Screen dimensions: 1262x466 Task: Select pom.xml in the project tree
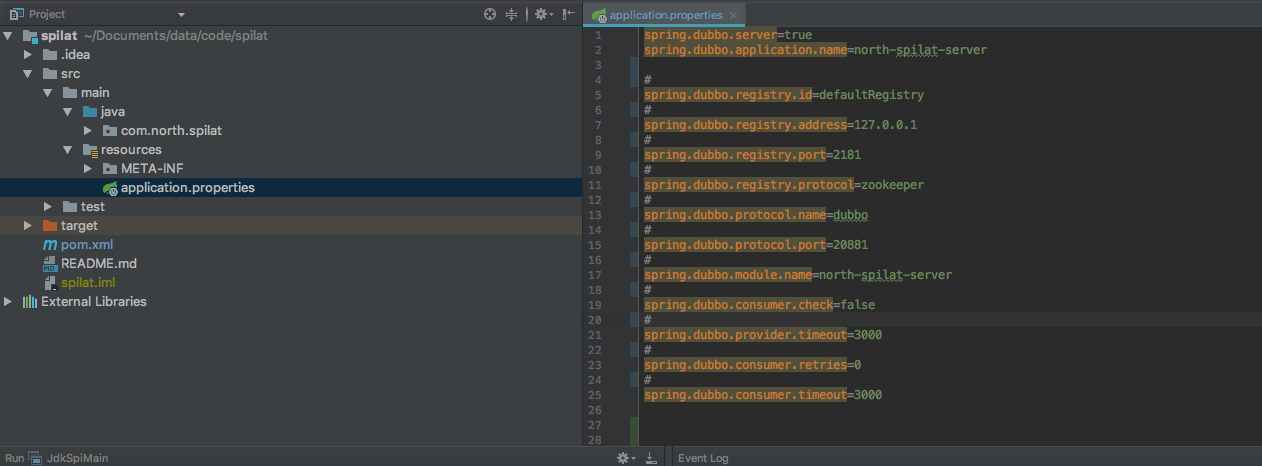click(x=86, y=245)
